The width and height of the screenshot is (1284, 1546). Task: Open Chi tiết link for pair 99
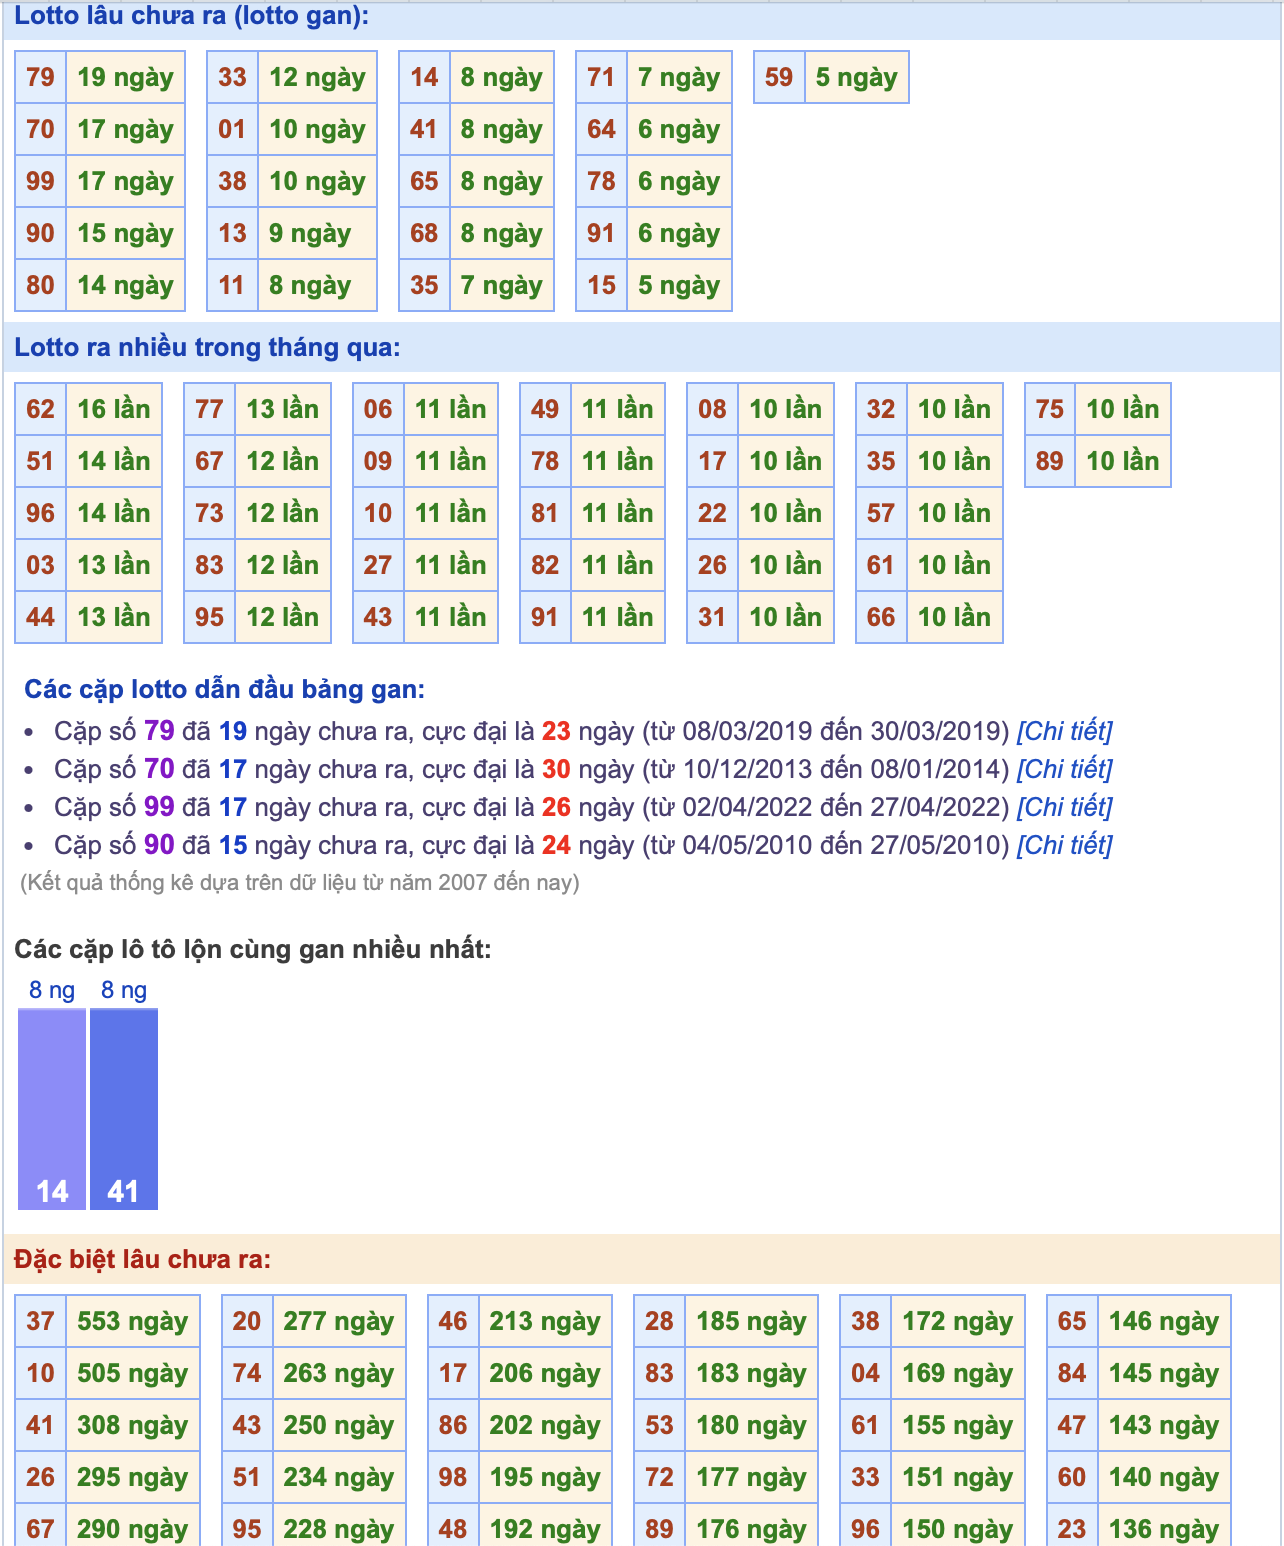point(1064,807)
